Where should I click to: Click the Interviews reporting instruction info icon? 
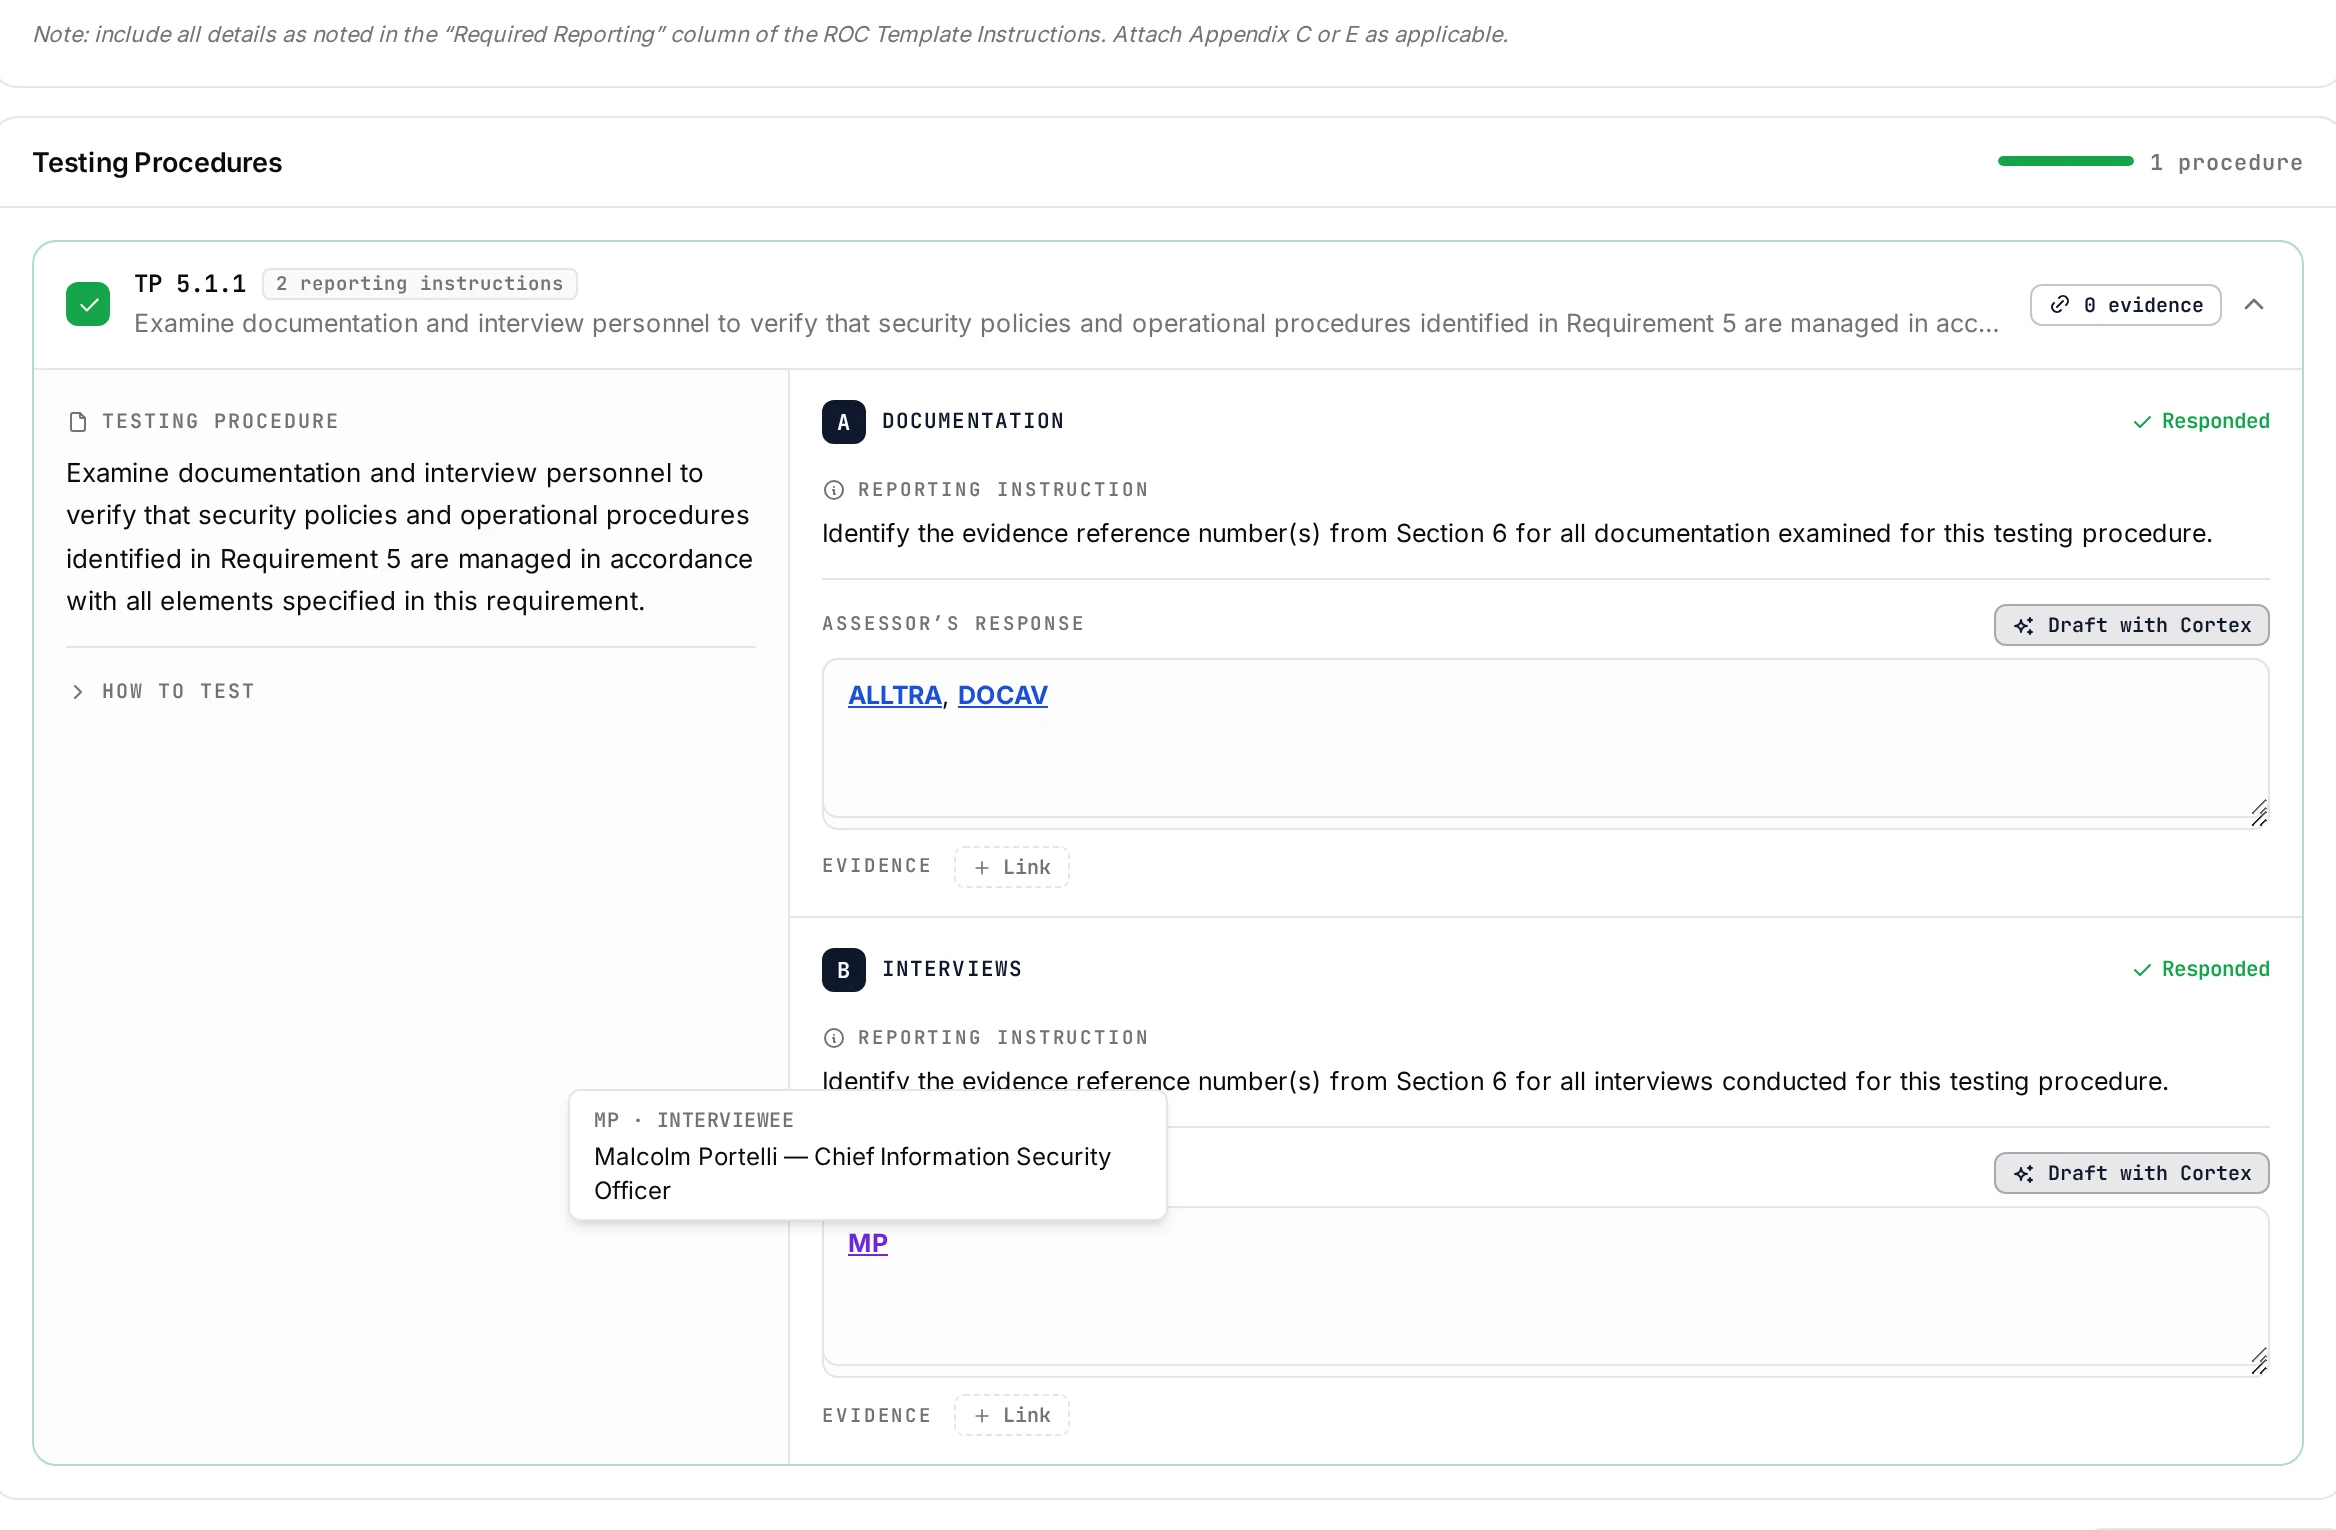coord(834,1038)
